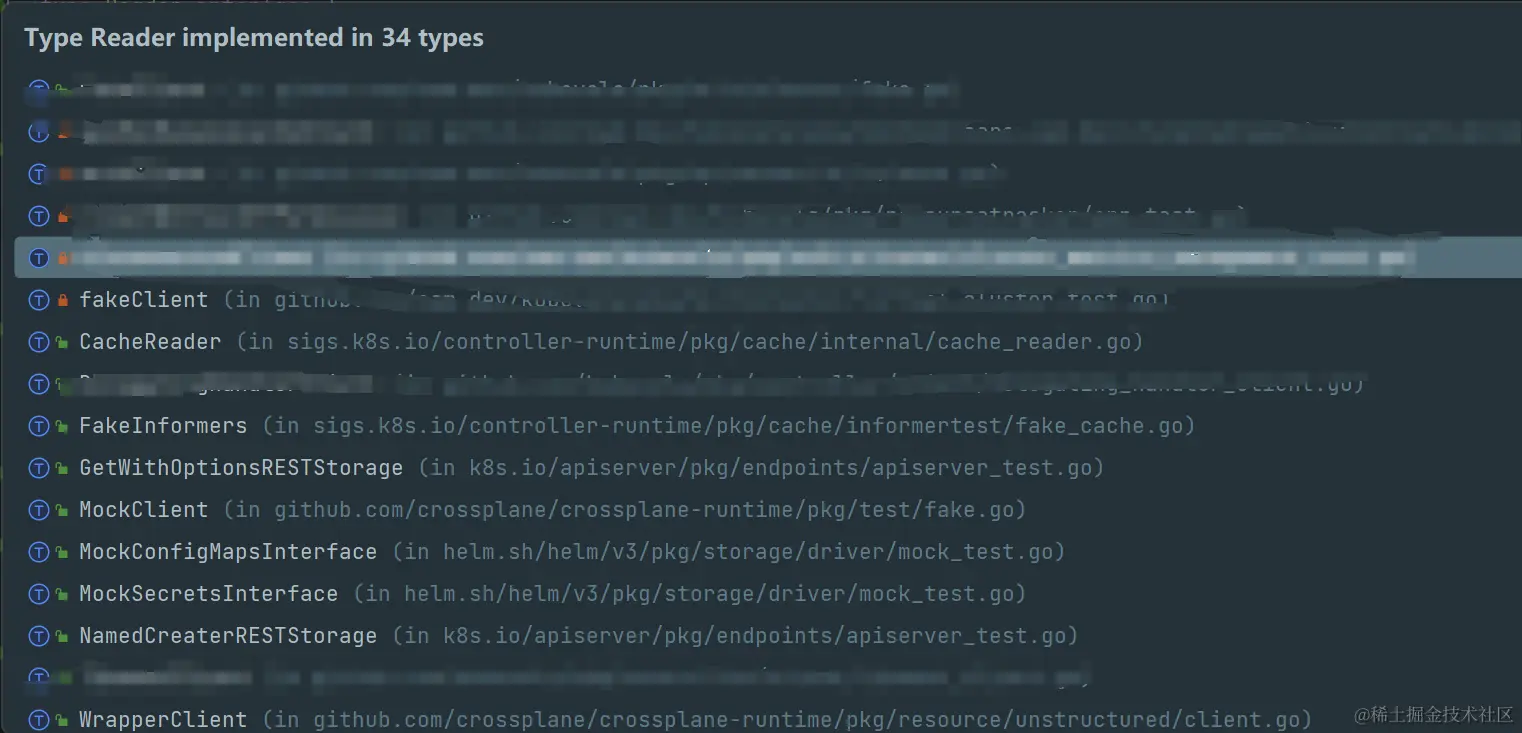
Task: Go to NamedCreaterRESTStorage implementation
Action: (228, 636)
